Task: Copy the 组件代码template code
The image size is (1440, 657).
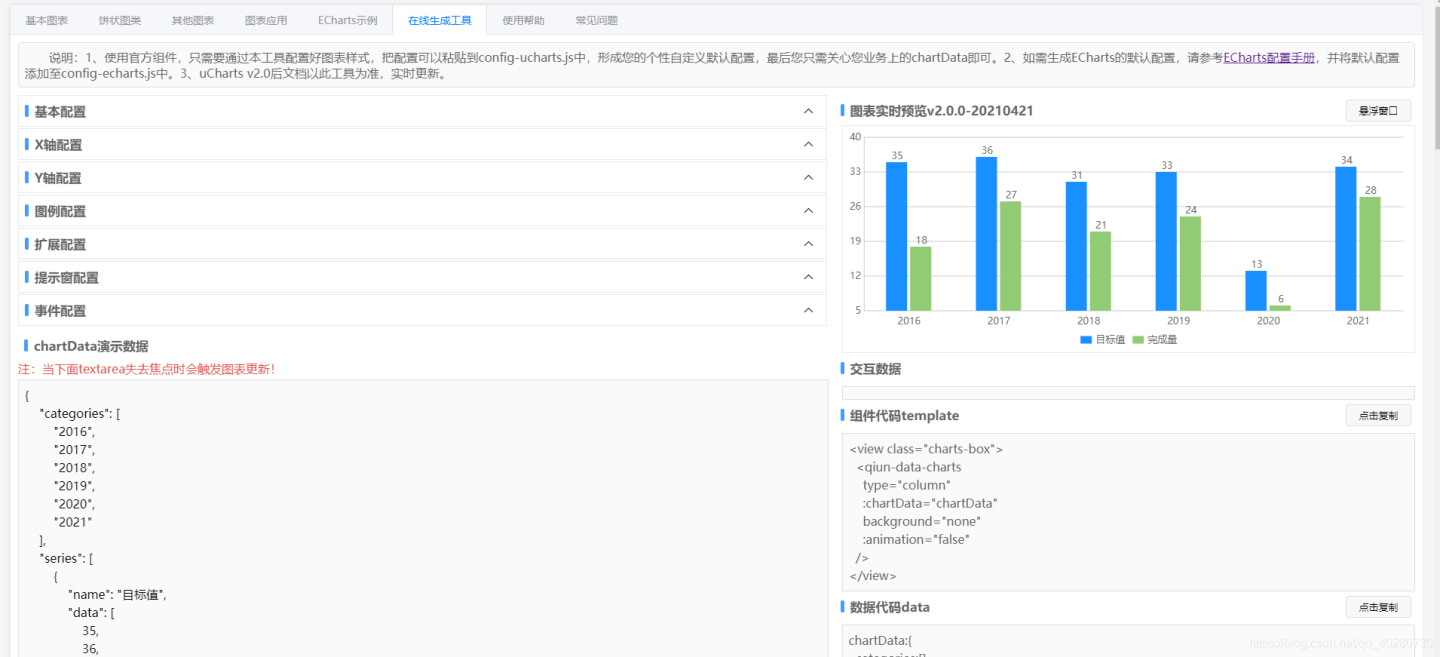Action: 1377,414
